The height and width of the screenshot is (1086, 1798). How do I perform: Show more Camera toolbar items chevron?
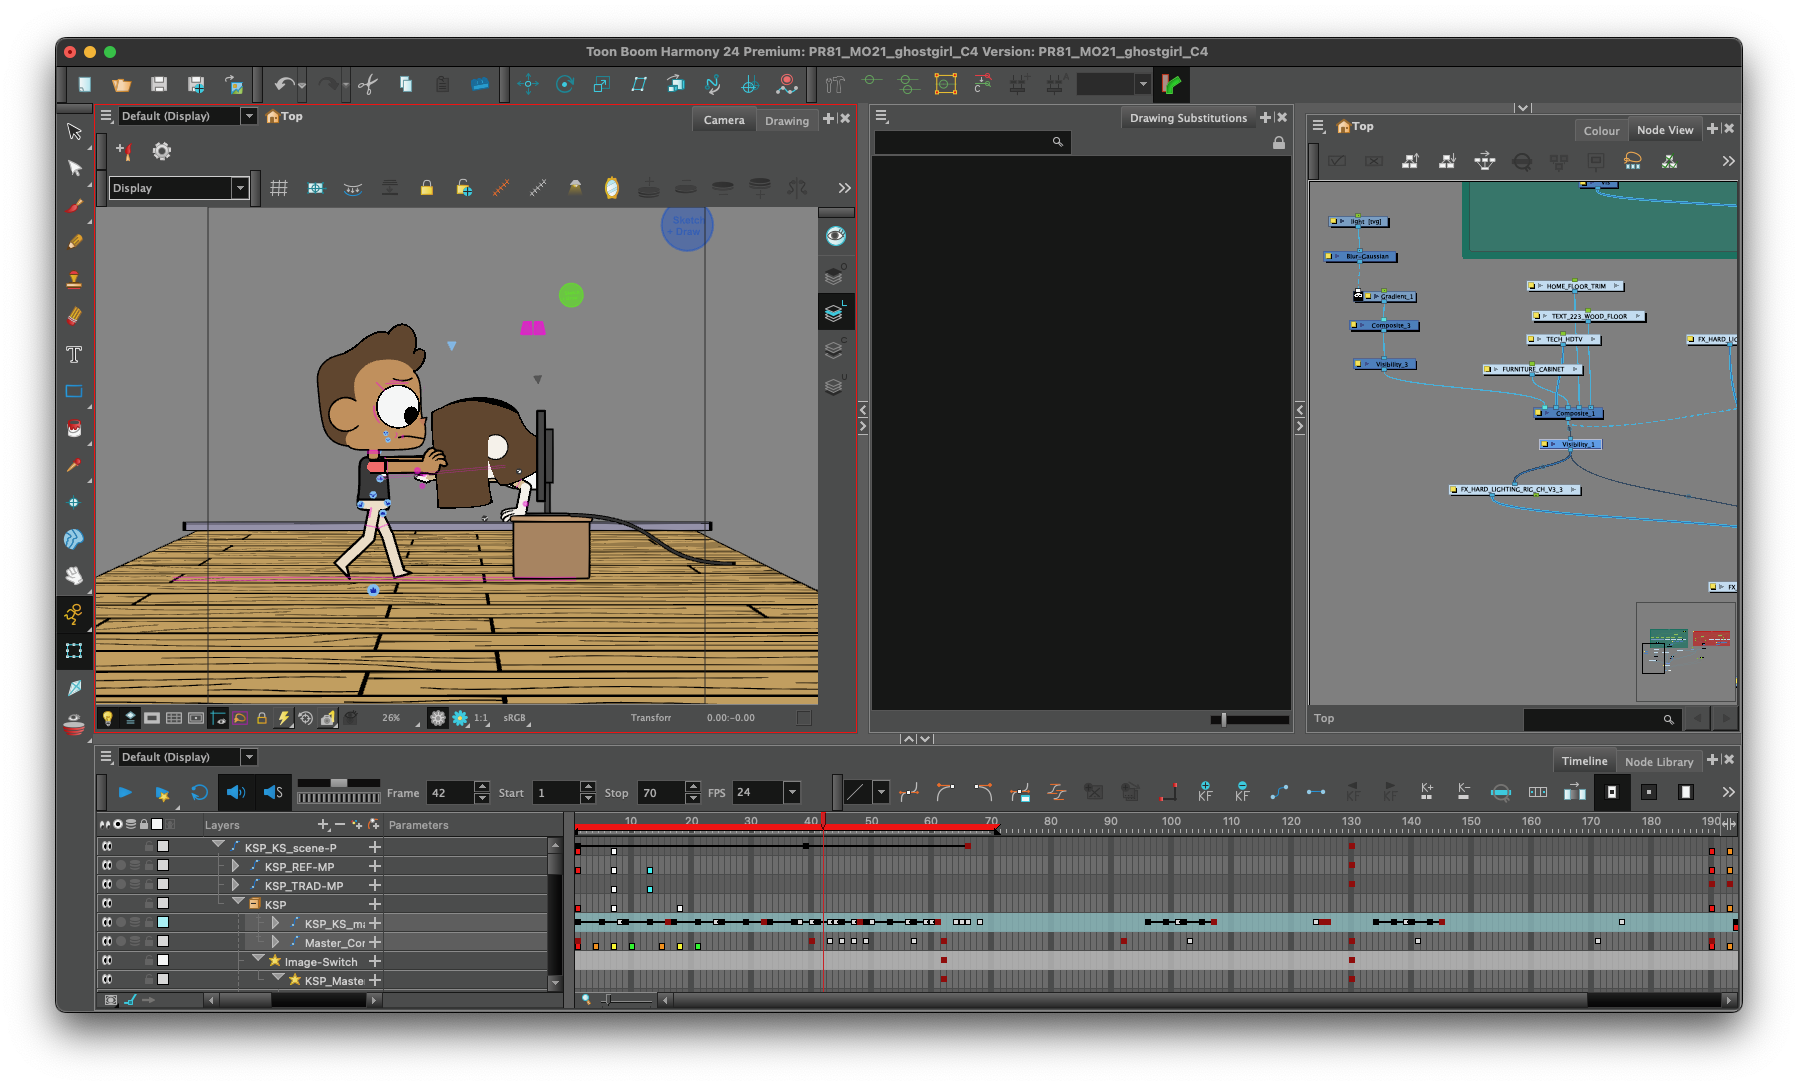point(844,188)
